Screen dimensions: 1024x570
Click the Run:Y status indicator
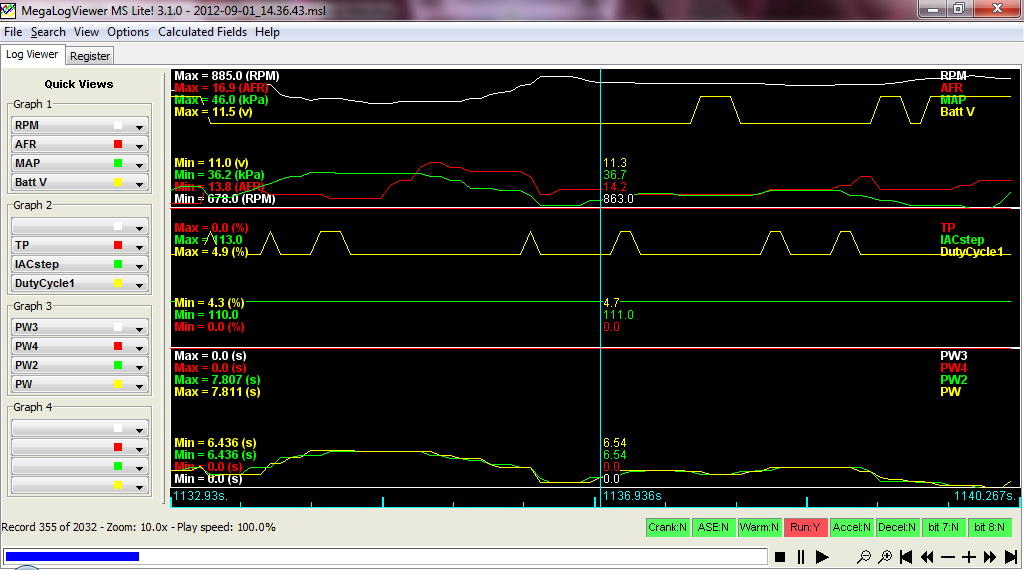point(803,527)
